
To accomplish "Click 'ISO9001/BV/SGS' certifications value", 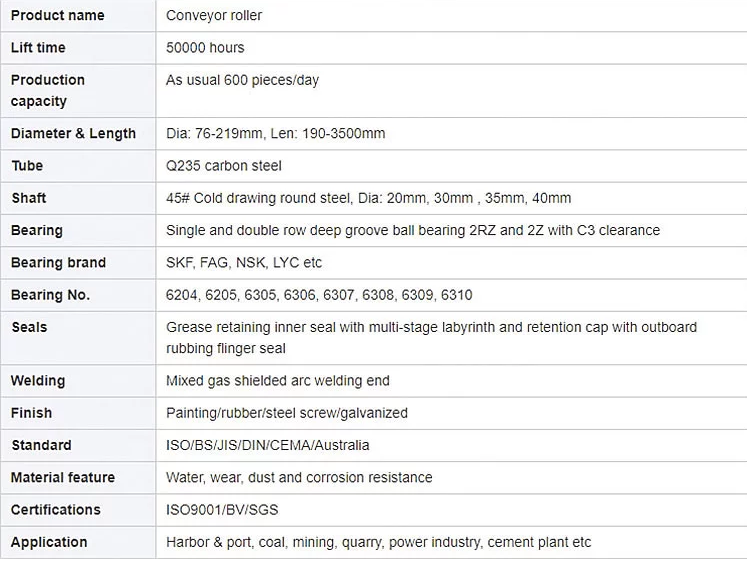I will (222, 510).
